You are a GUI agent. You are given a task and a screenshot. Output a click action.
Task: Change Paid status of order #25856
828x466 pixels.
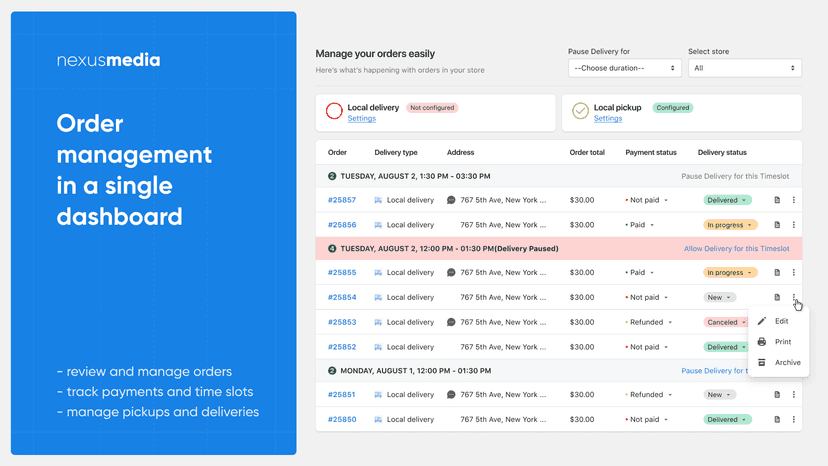click(x=639, y=225)
